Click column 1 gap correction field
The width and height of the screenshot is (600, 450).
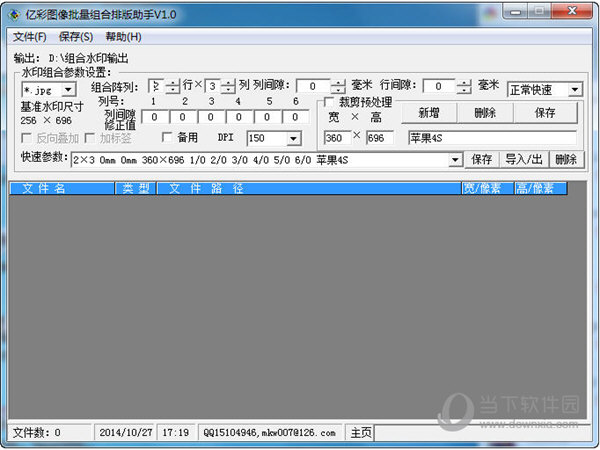(x=155, y=117)
